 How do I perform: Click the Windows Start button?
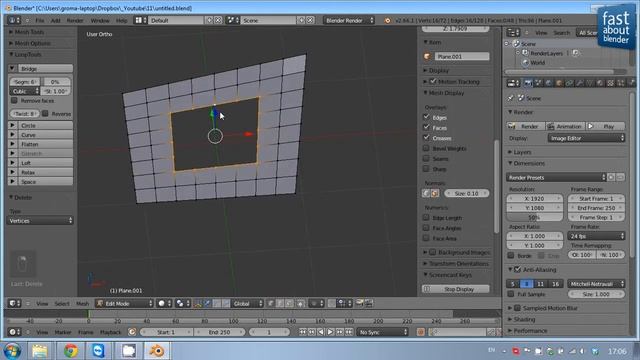[12, 350]
